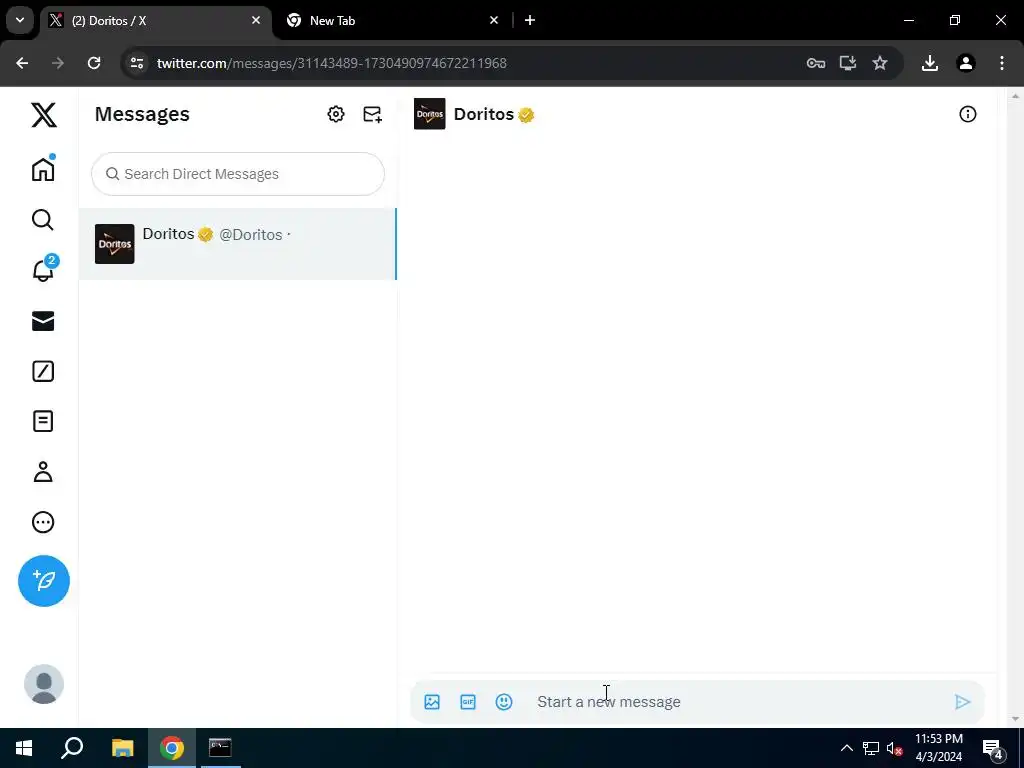Open the taskbar clock and date
This screenshot has width=1024, height=768.
938,748
